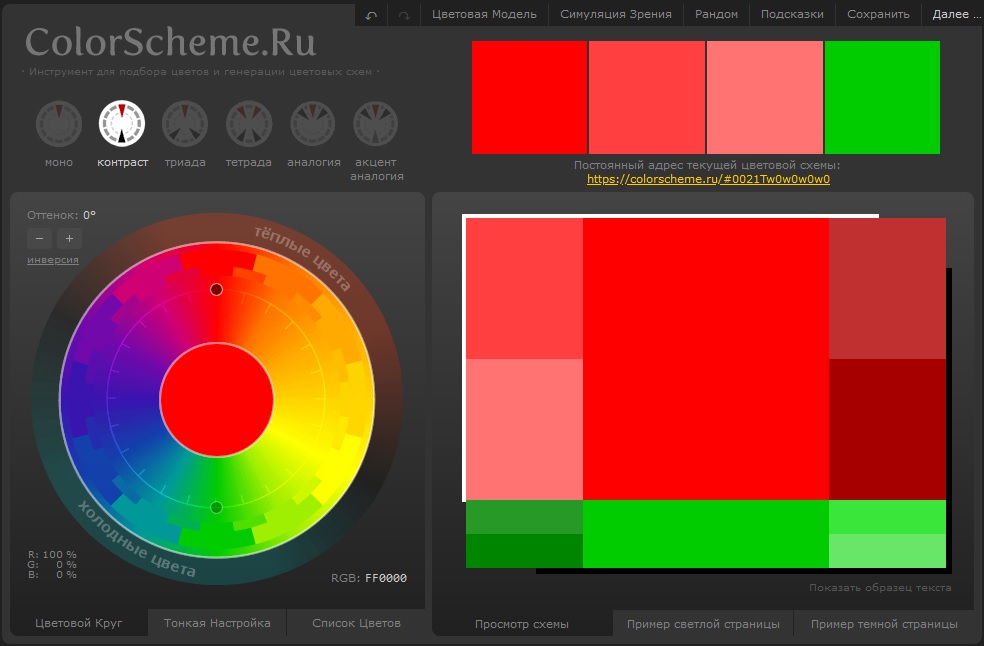This screenshot has height=646, width=984.
Task: Click the инверсия link
Action: [53, 260]
